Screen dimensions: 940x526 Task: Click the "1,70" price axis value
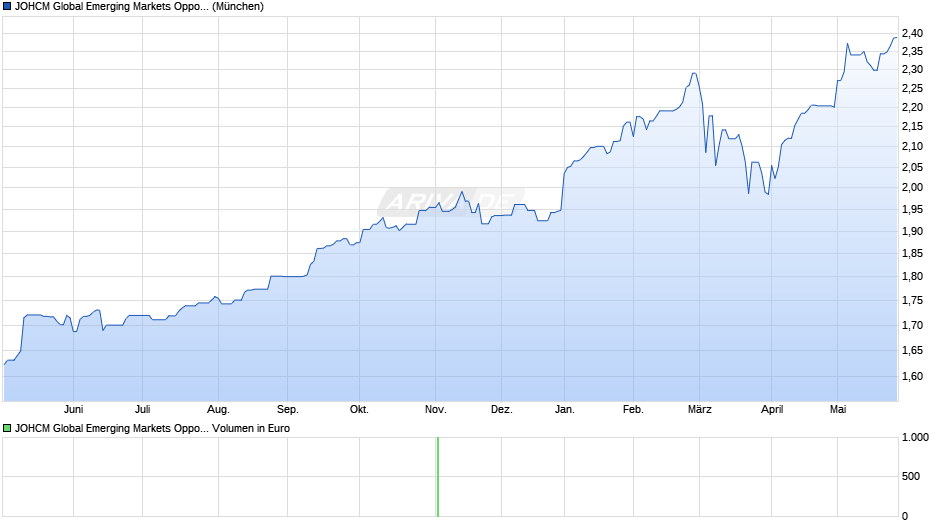click(x=912, y=325)
